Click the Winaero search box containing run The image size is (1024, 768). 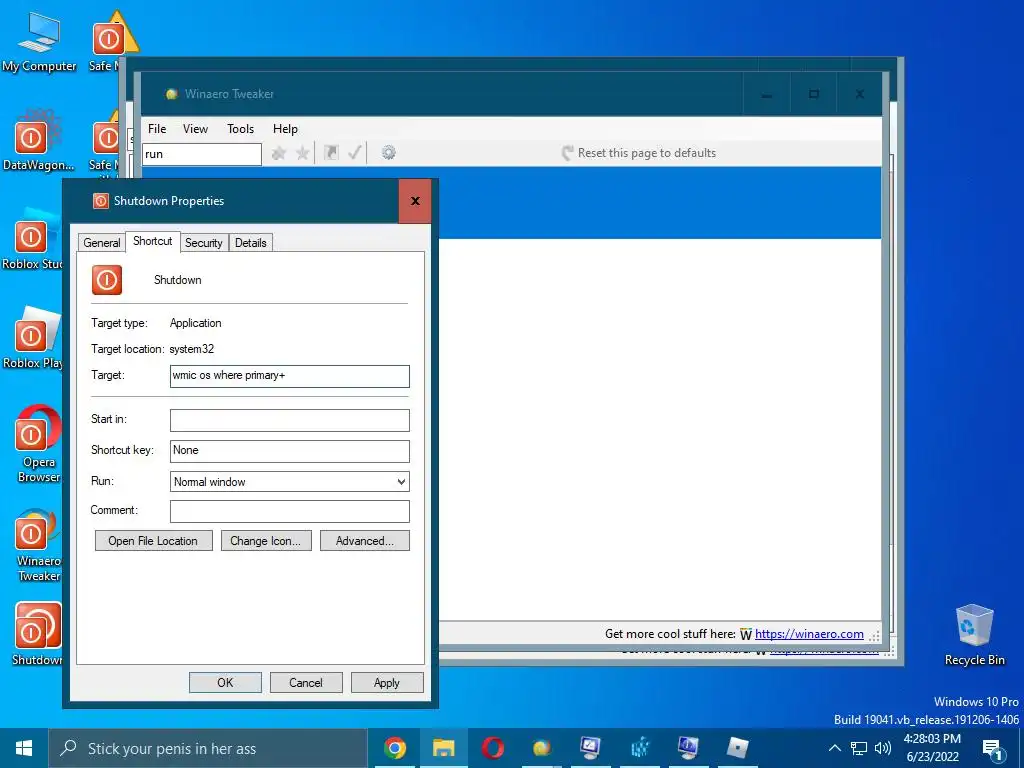[202, 154]
